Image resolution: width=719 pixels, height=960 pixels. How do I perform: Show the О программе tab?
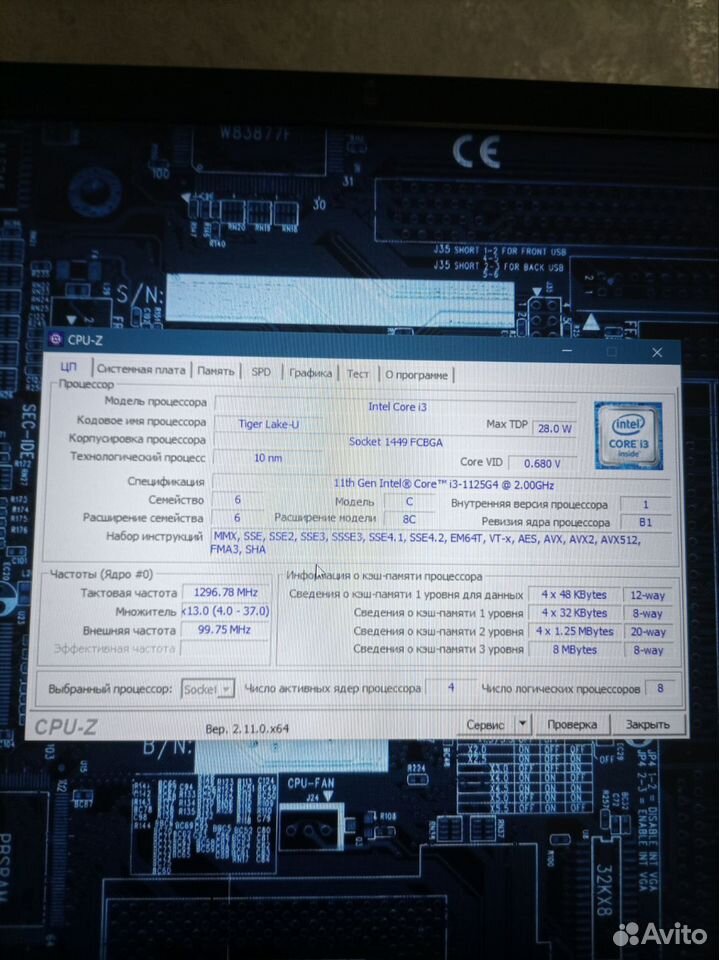click(416, 375)
